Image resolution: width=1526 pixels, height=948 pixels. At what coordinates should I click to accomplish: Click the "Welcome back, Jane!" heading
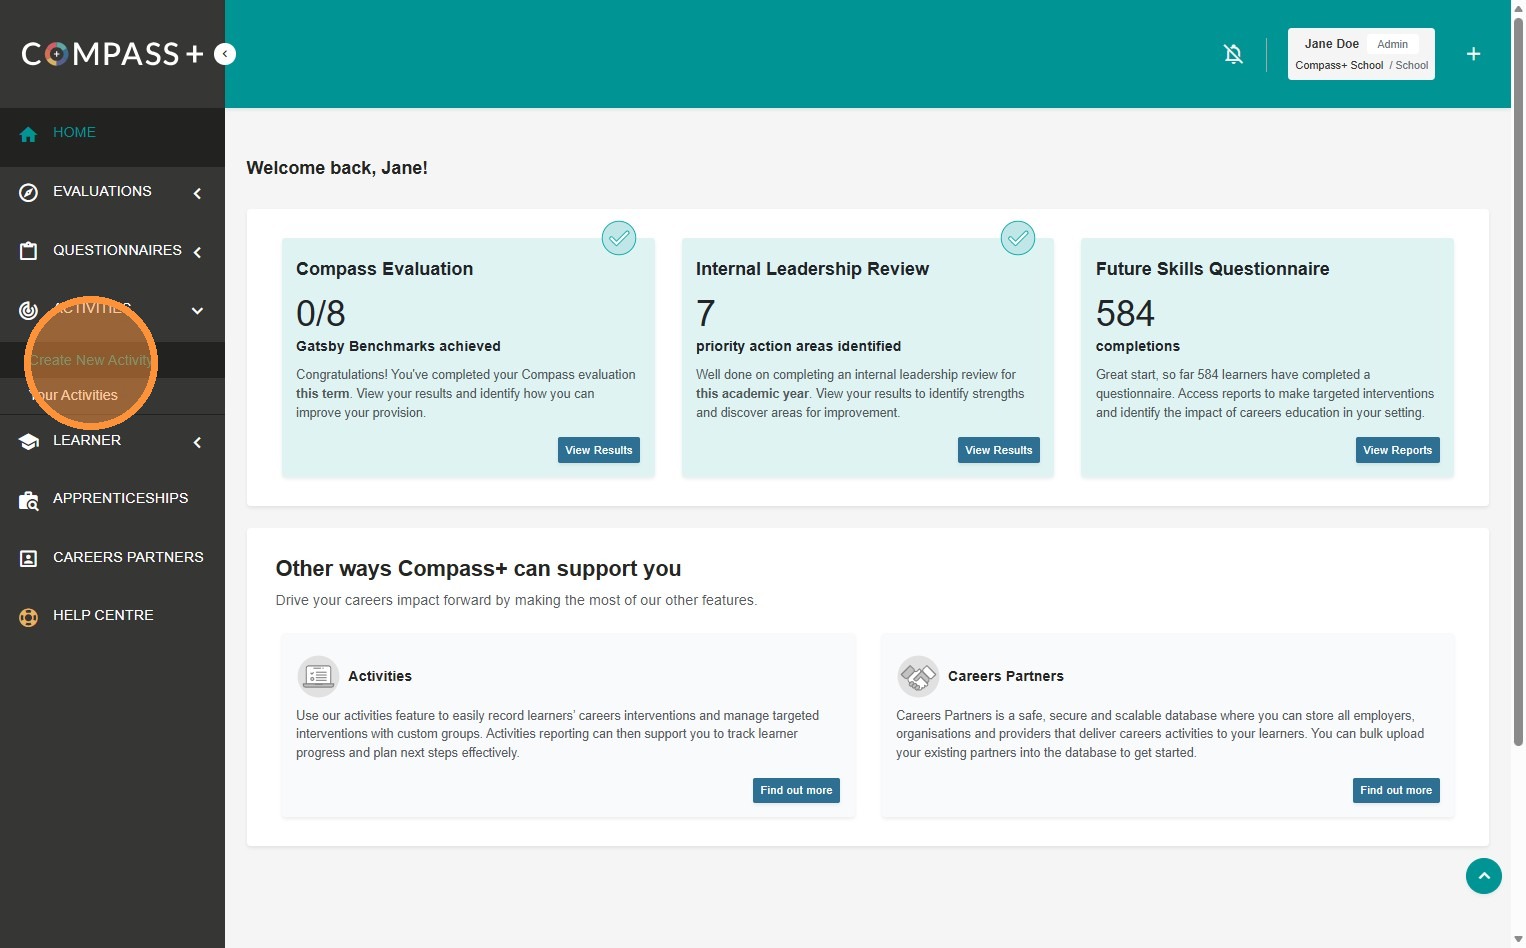pos(337,168)
